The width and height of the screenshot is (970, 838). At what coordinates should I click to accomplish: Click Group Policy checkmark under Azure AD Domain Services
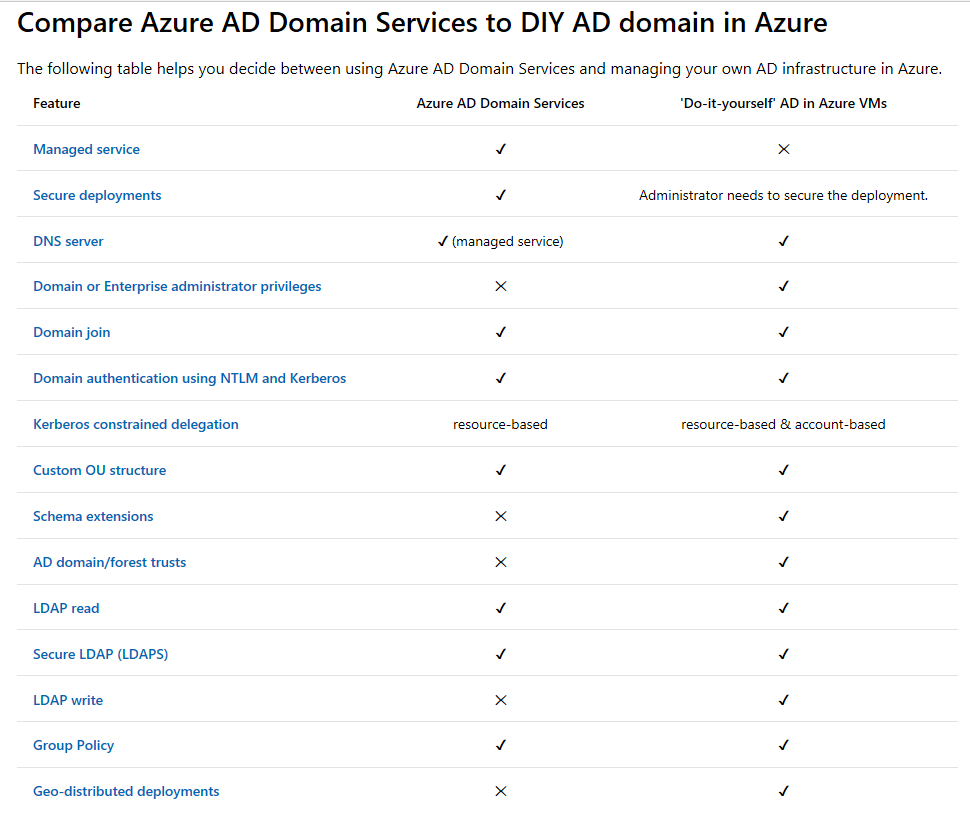coord(501,745)
